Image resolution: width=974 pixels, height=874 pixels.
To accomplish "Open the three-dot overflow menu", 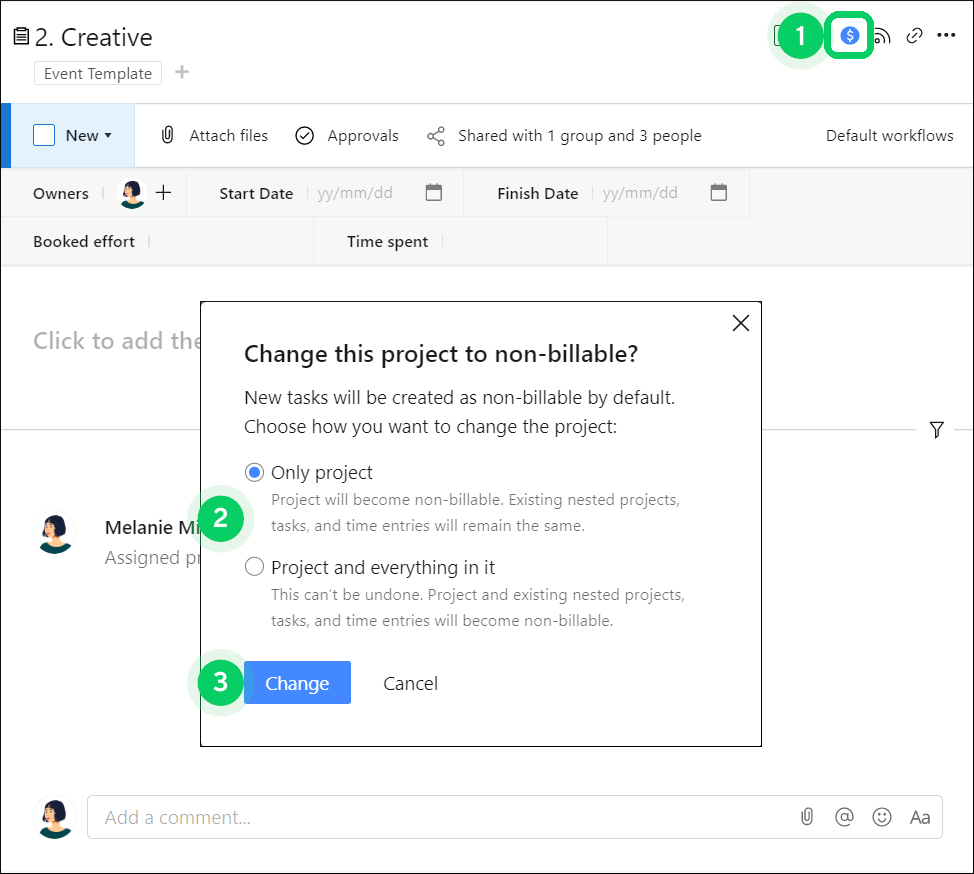I will tap(946, 35).
